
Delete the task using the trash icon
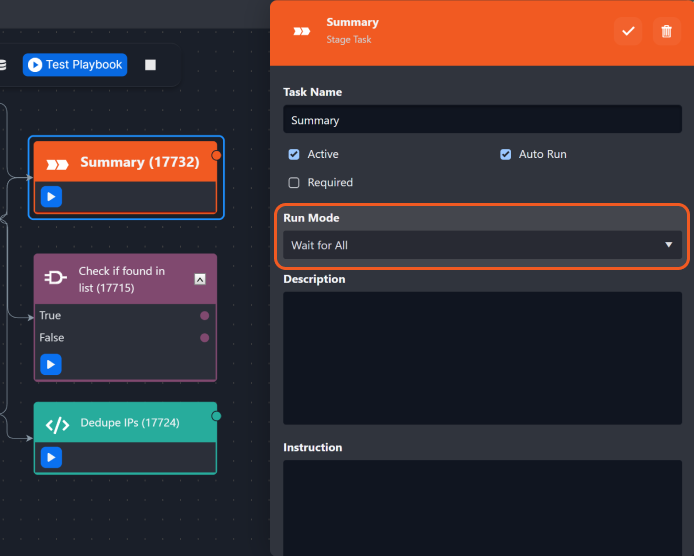(x=666, y=31)
